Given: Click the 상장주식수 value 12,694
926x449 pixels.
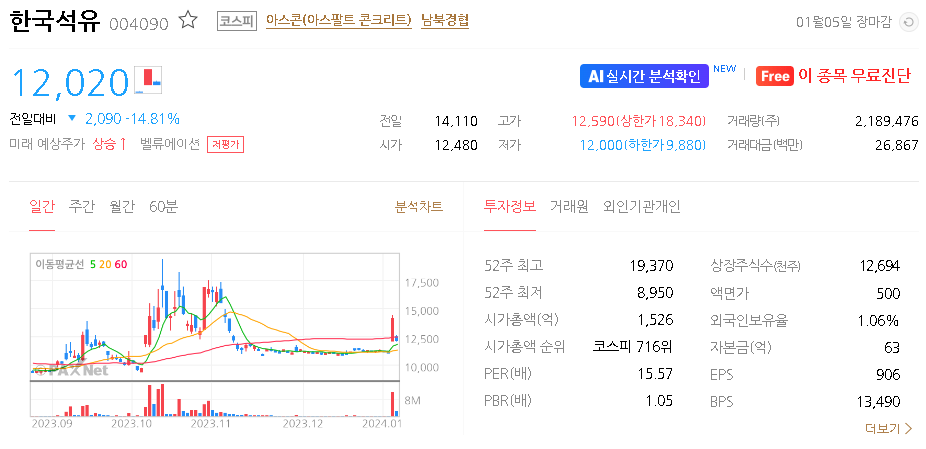Looking at the screenshot, I should click(880, 266).
